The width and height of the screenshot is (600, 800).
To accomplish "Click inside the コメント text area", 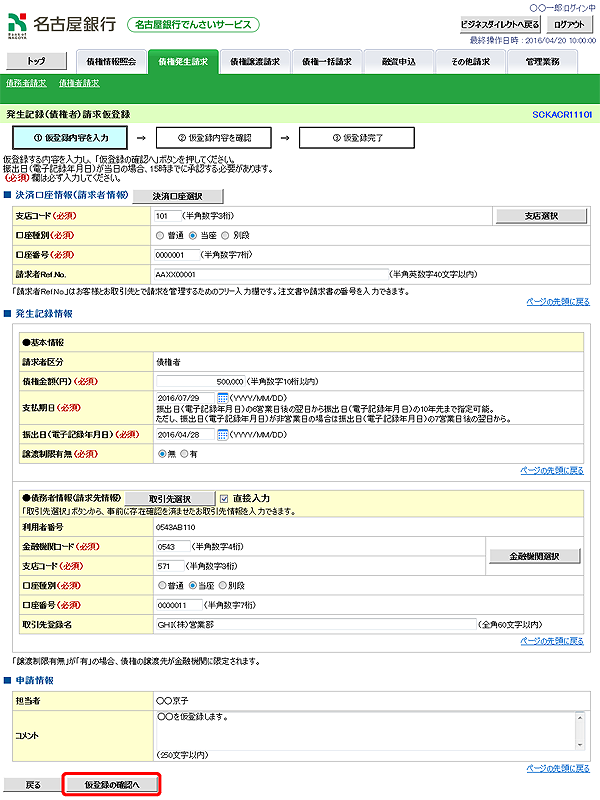I will (x=366, y=731).
